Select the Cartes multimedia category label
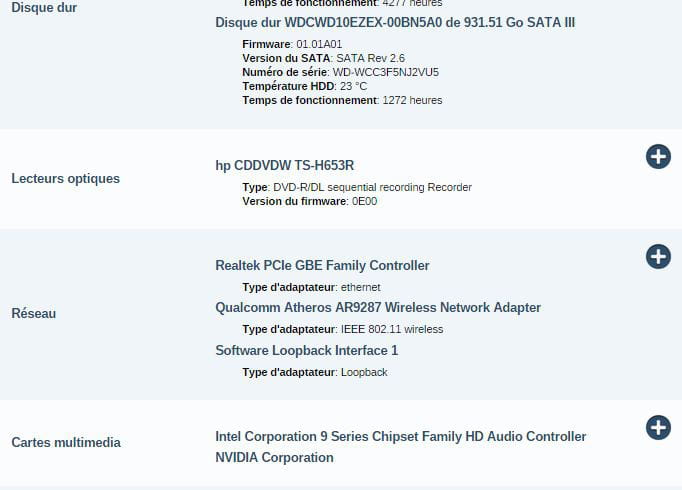 (66, 443)
